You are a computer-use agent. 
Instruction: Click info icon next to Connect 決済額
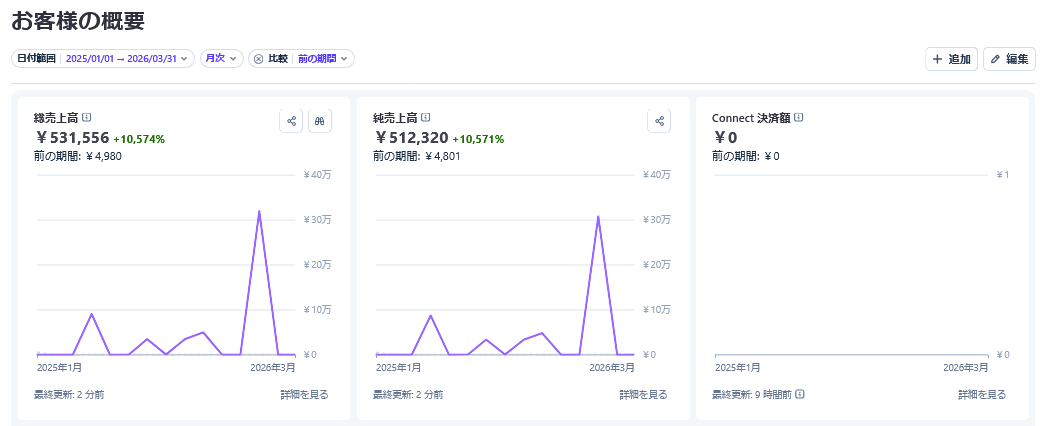coord(798,117)
